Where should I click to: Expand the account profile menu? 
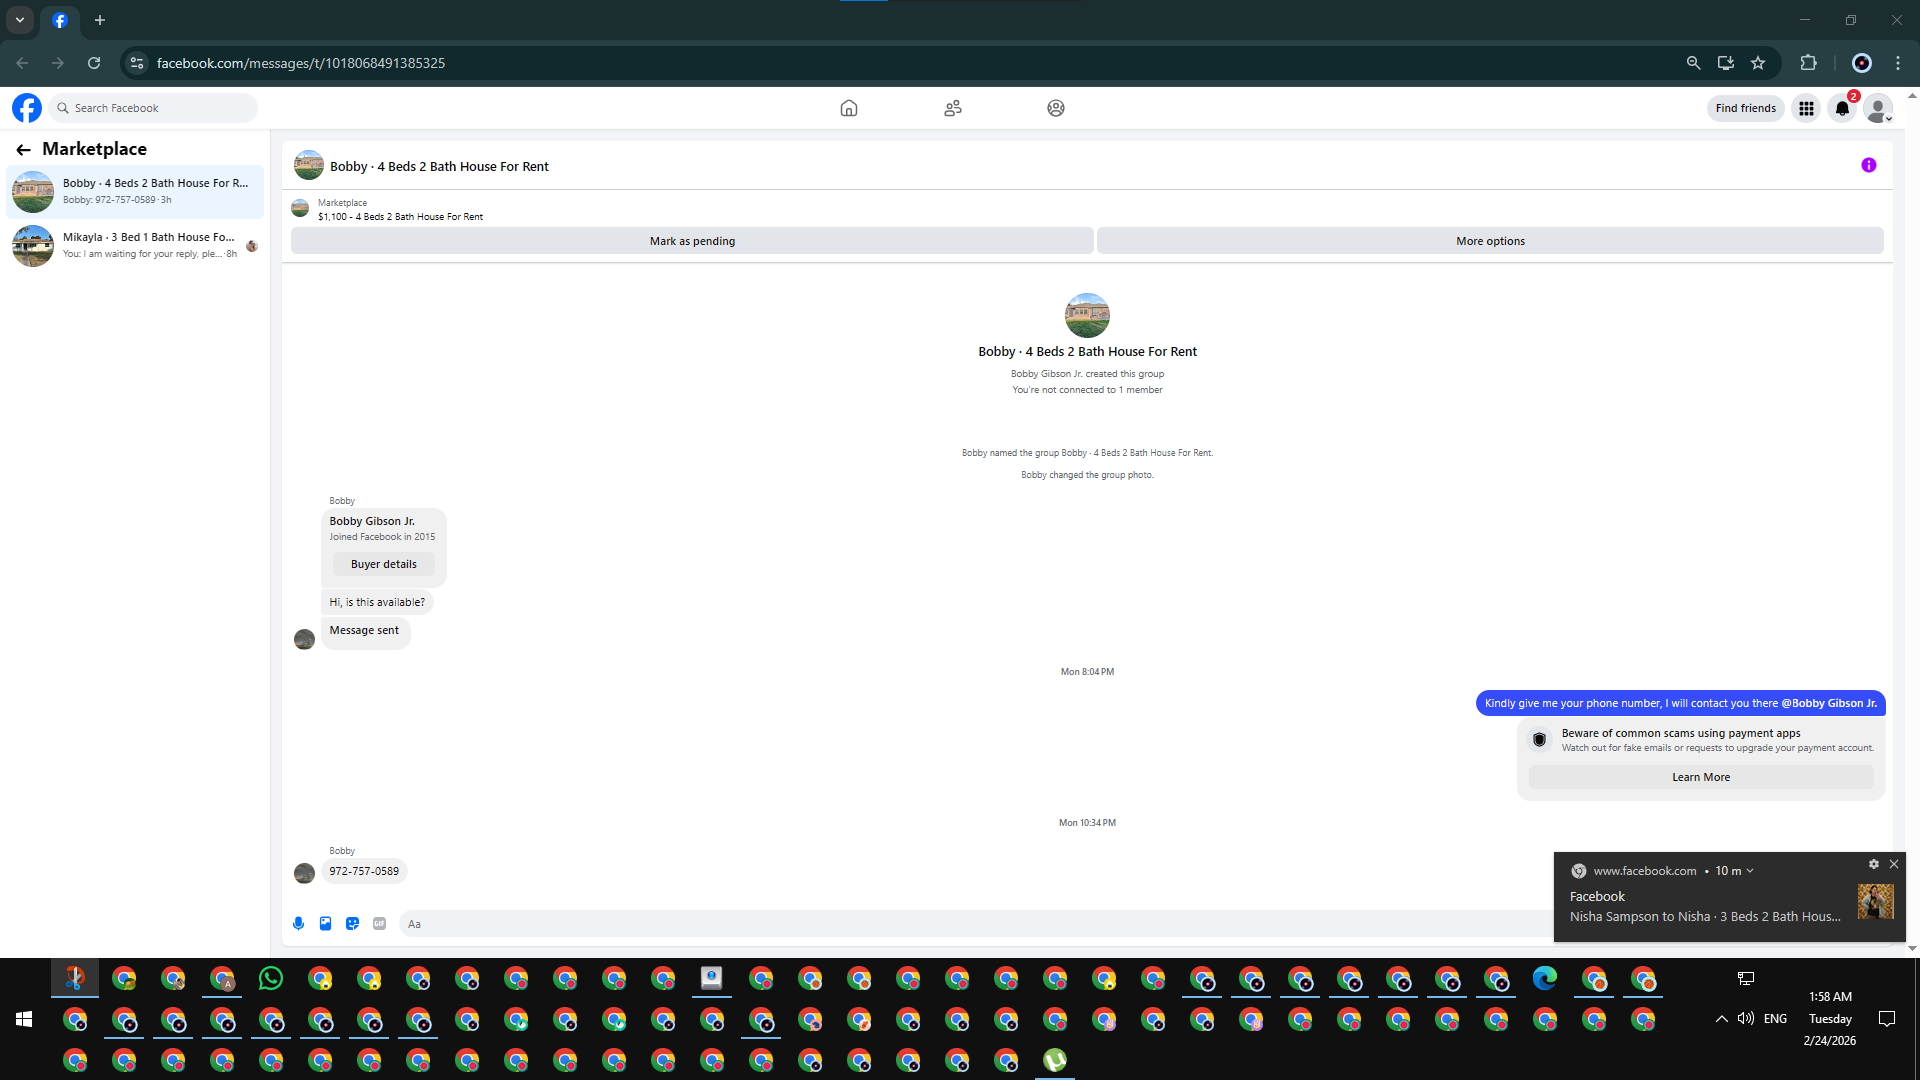coord(1878,108)
